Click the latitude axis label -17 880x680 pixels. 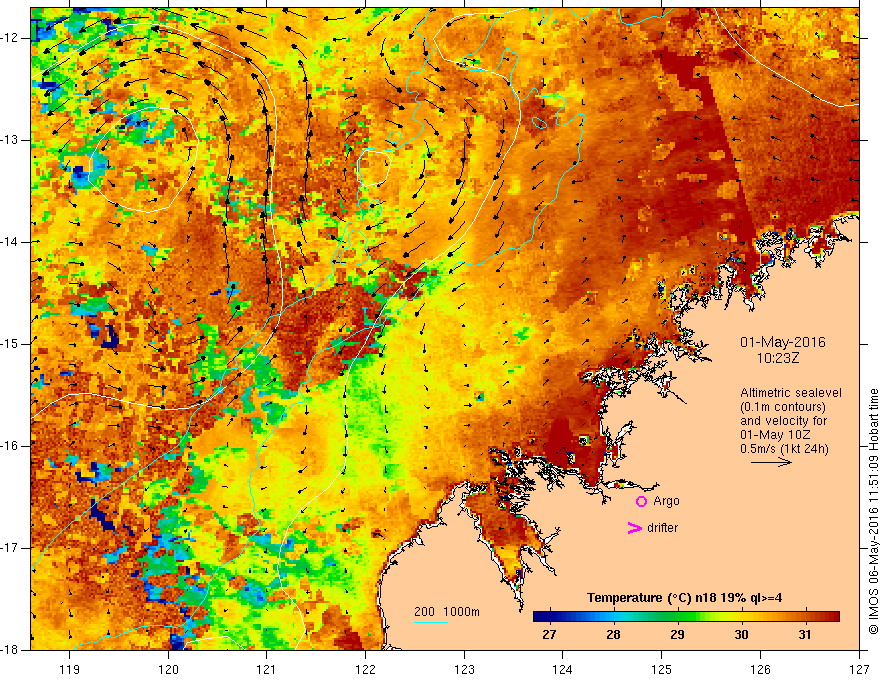[x=11, y=548]
